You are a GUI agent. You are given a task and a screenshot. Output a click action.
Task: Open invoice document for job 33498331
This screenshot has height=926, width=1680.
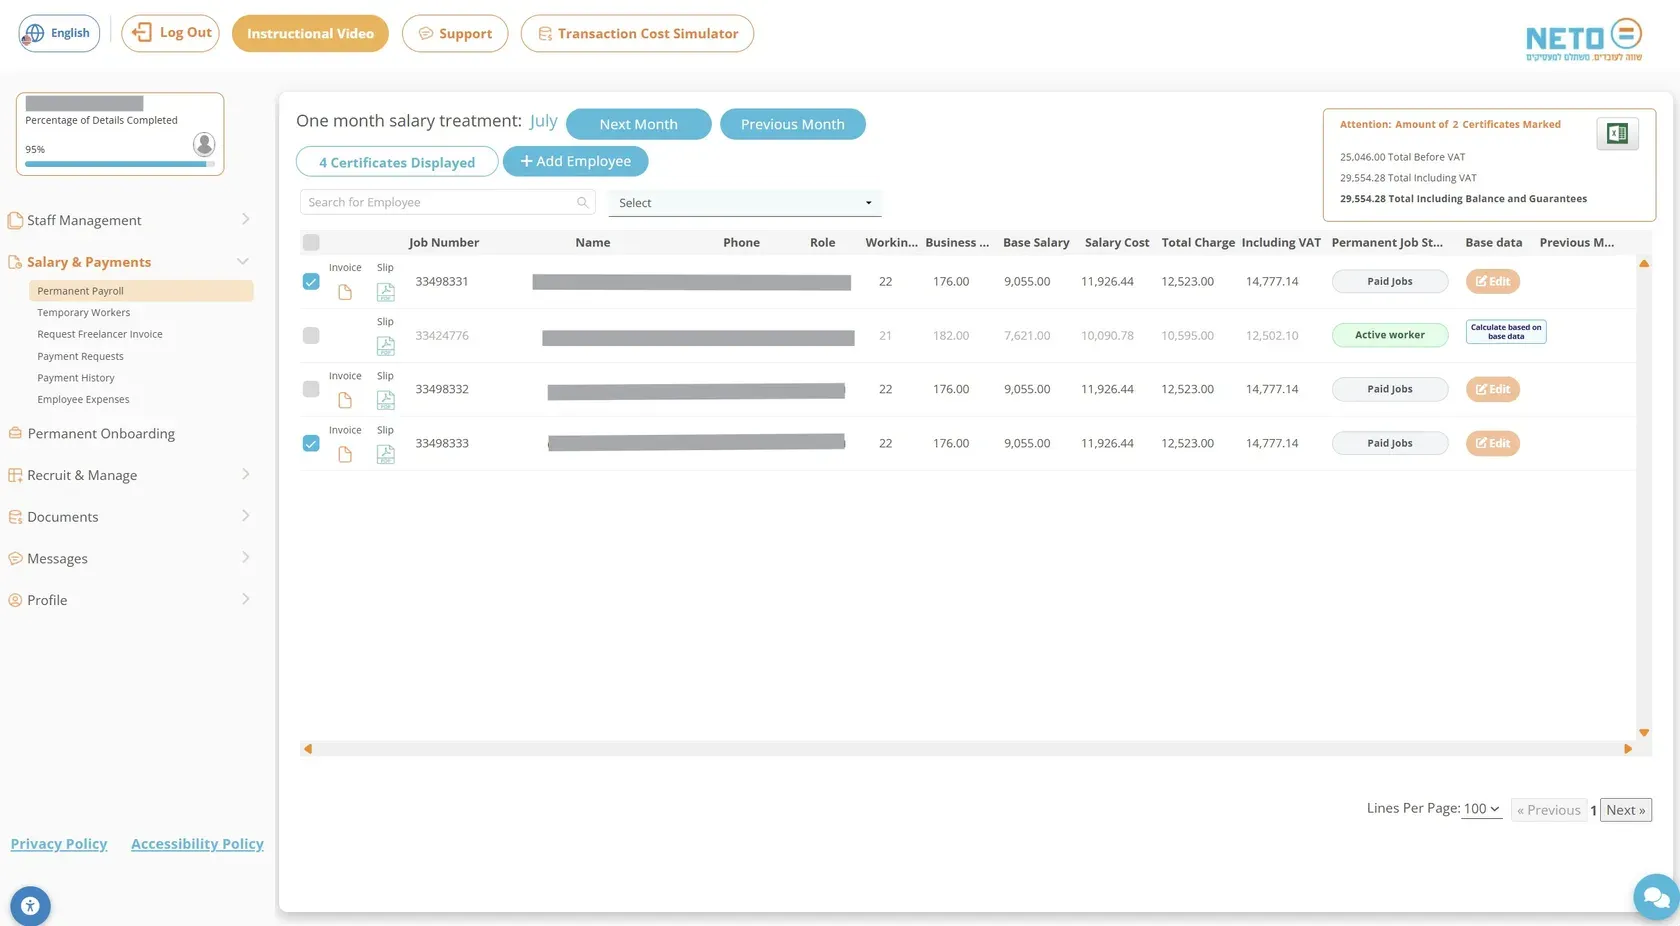tap(345, 292)
